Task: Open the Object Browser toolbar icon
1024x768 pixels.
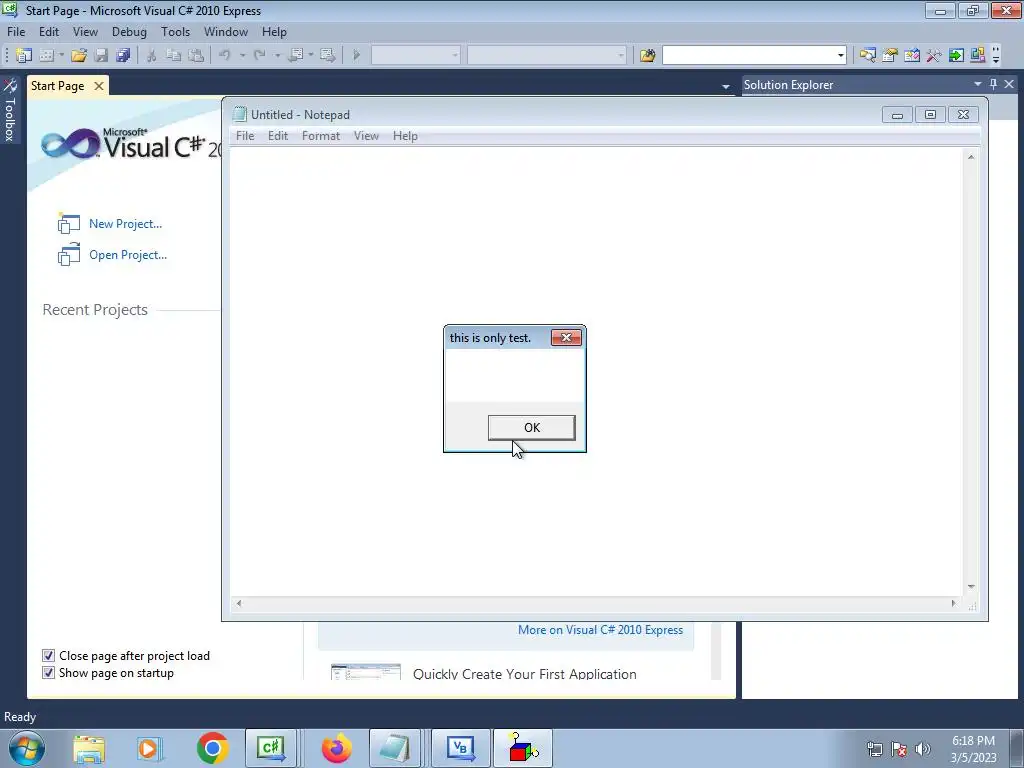Action: (912, 56)
